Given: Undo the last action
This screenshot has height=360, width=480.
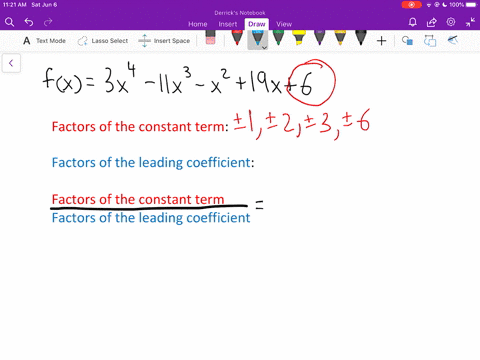Looking at the screenshot, I should point(29,22).
